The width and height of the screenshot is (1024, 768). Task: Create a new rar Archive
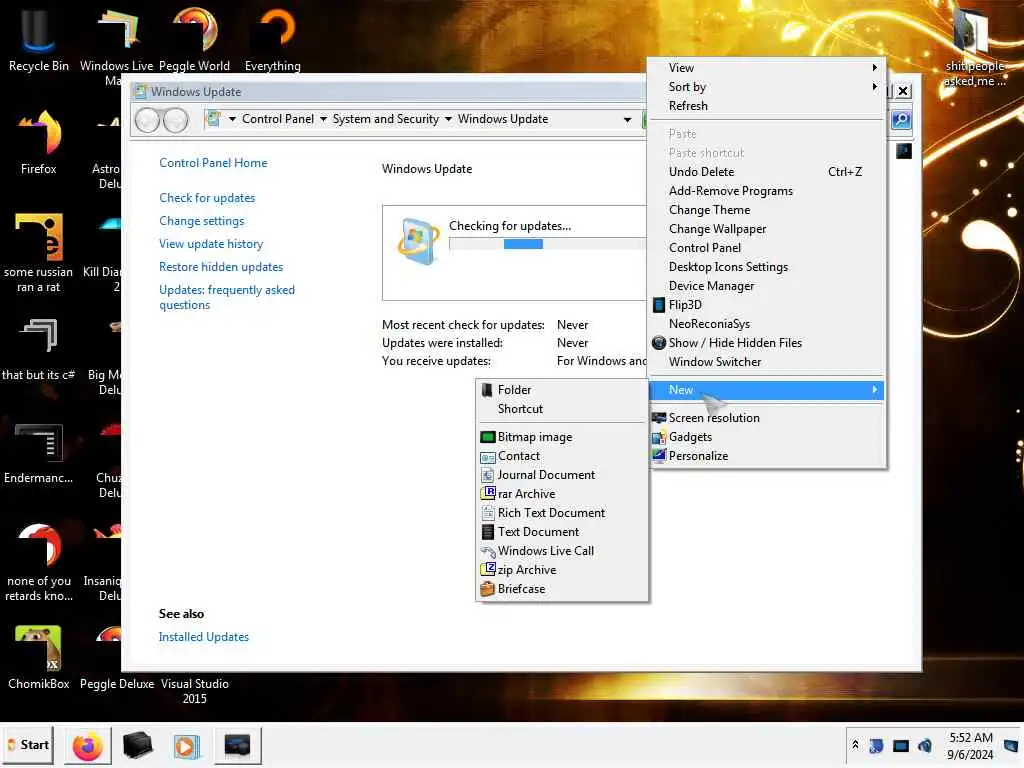pyautogui.click(x=562, y=494)
